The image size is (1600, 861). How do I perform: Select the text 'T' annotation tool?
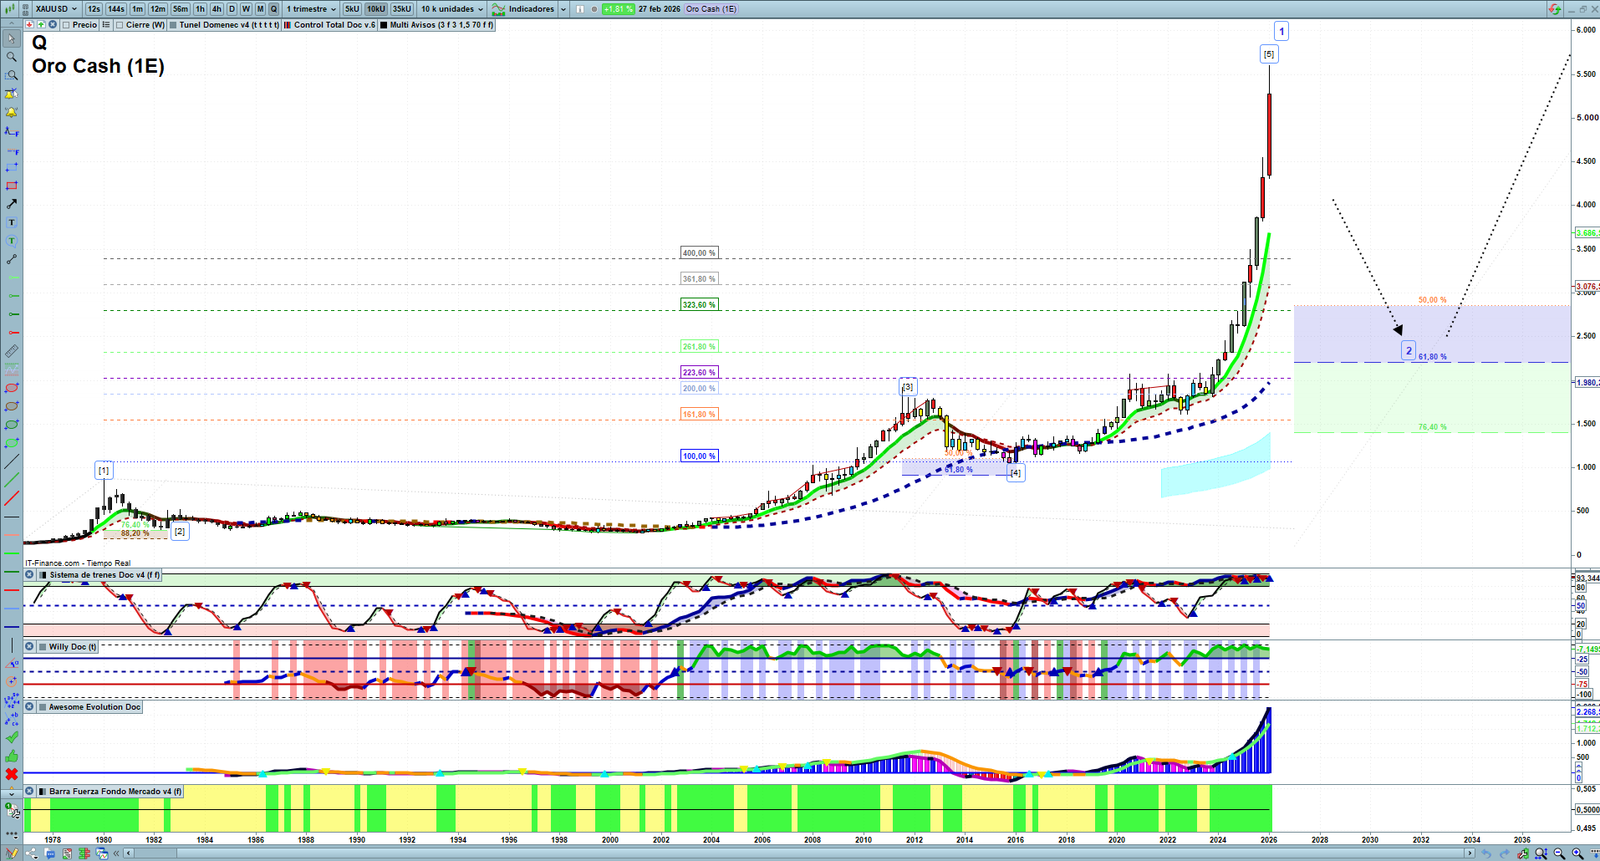(11, 223)
